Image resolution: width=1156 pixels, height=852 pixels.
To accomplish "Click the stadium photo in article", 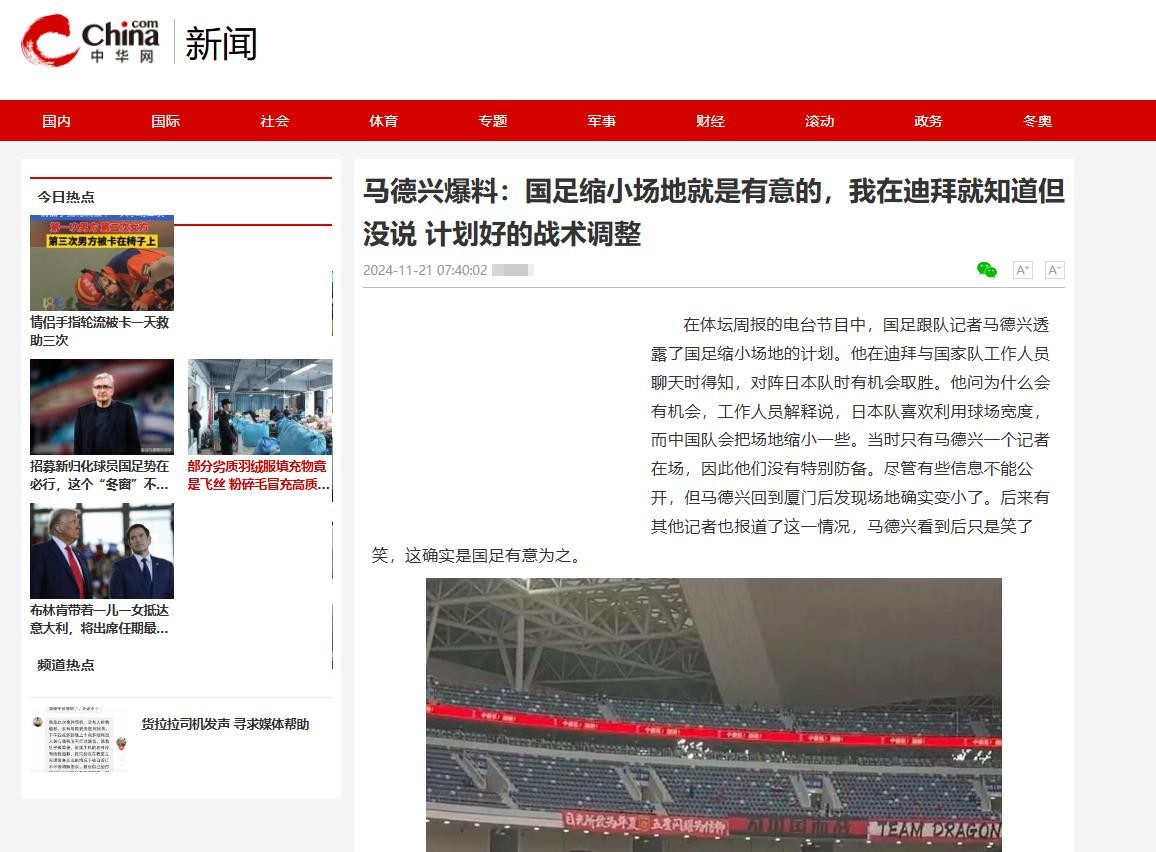I will [x=714, y=714].
